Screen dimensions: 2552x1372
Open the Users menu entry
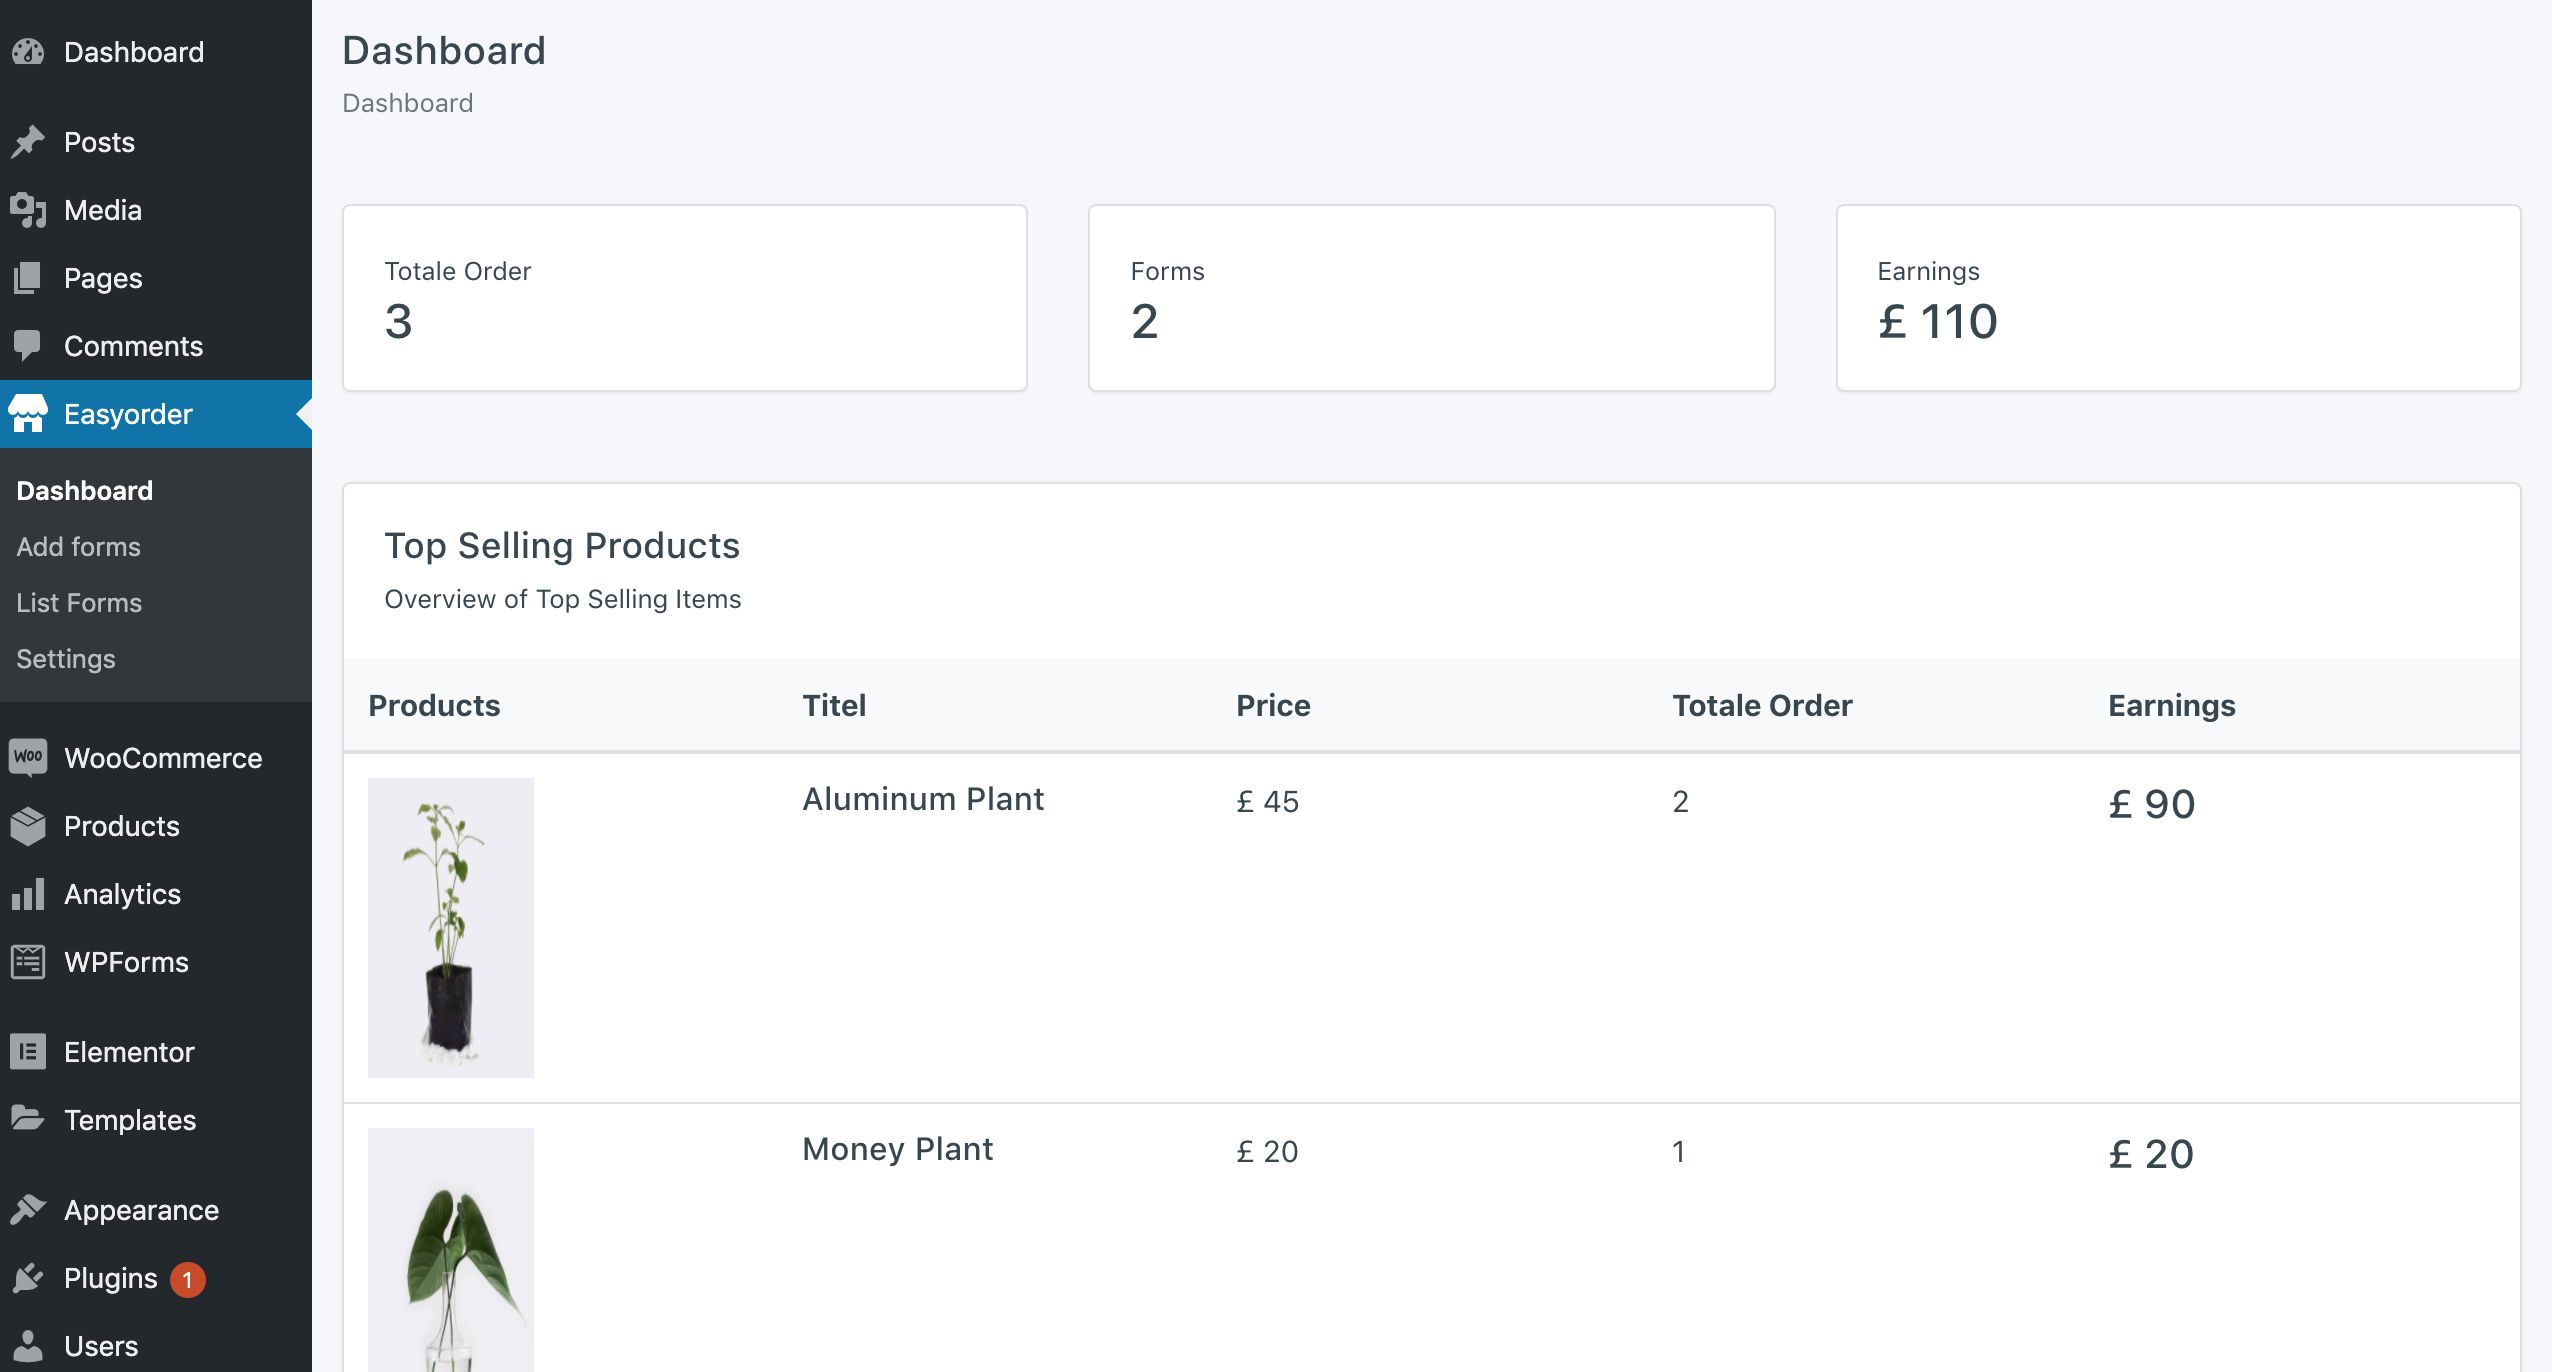pos(101,1346)
